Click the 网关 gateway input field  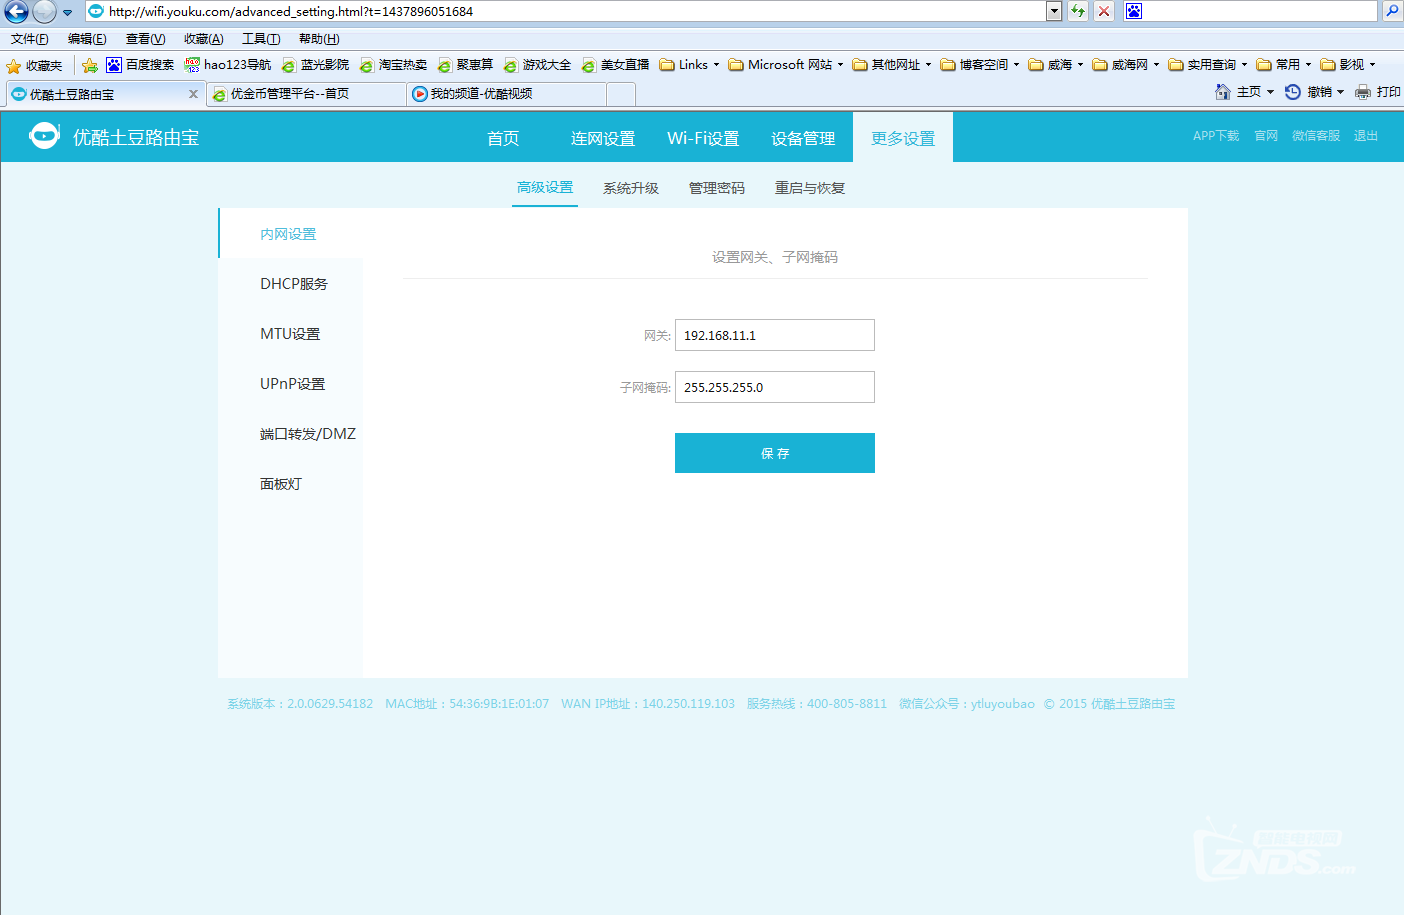pos(775,335)
